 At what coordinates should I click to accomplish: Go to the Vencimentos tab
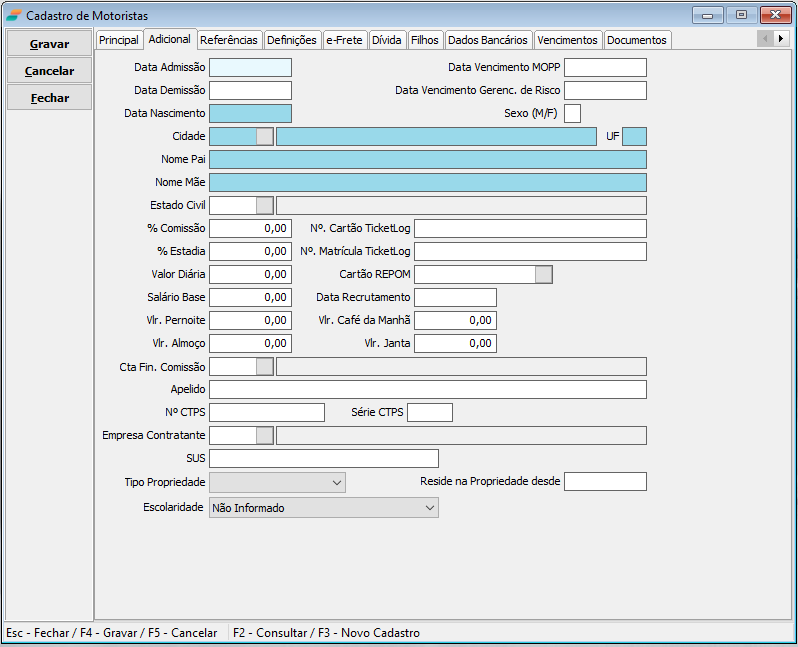pos(567,40)
